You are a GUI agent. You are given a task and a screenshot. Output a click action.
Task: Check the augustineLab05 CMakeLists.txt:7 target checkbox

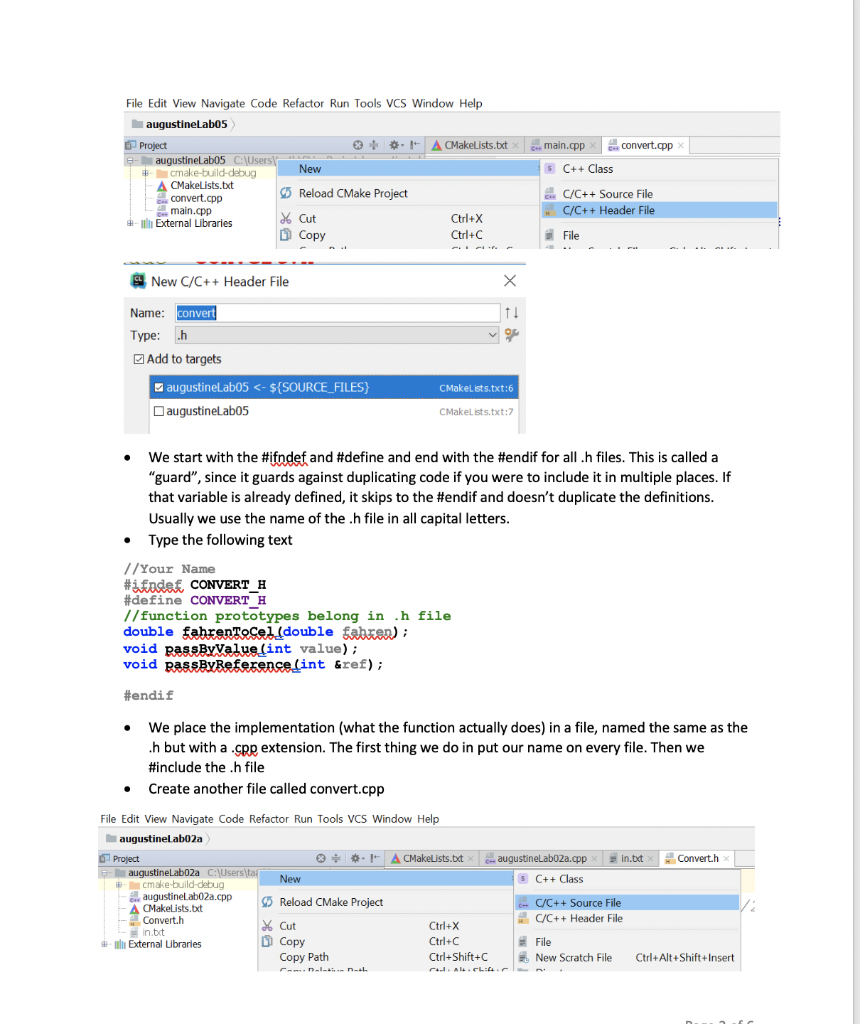click(158, 411)
